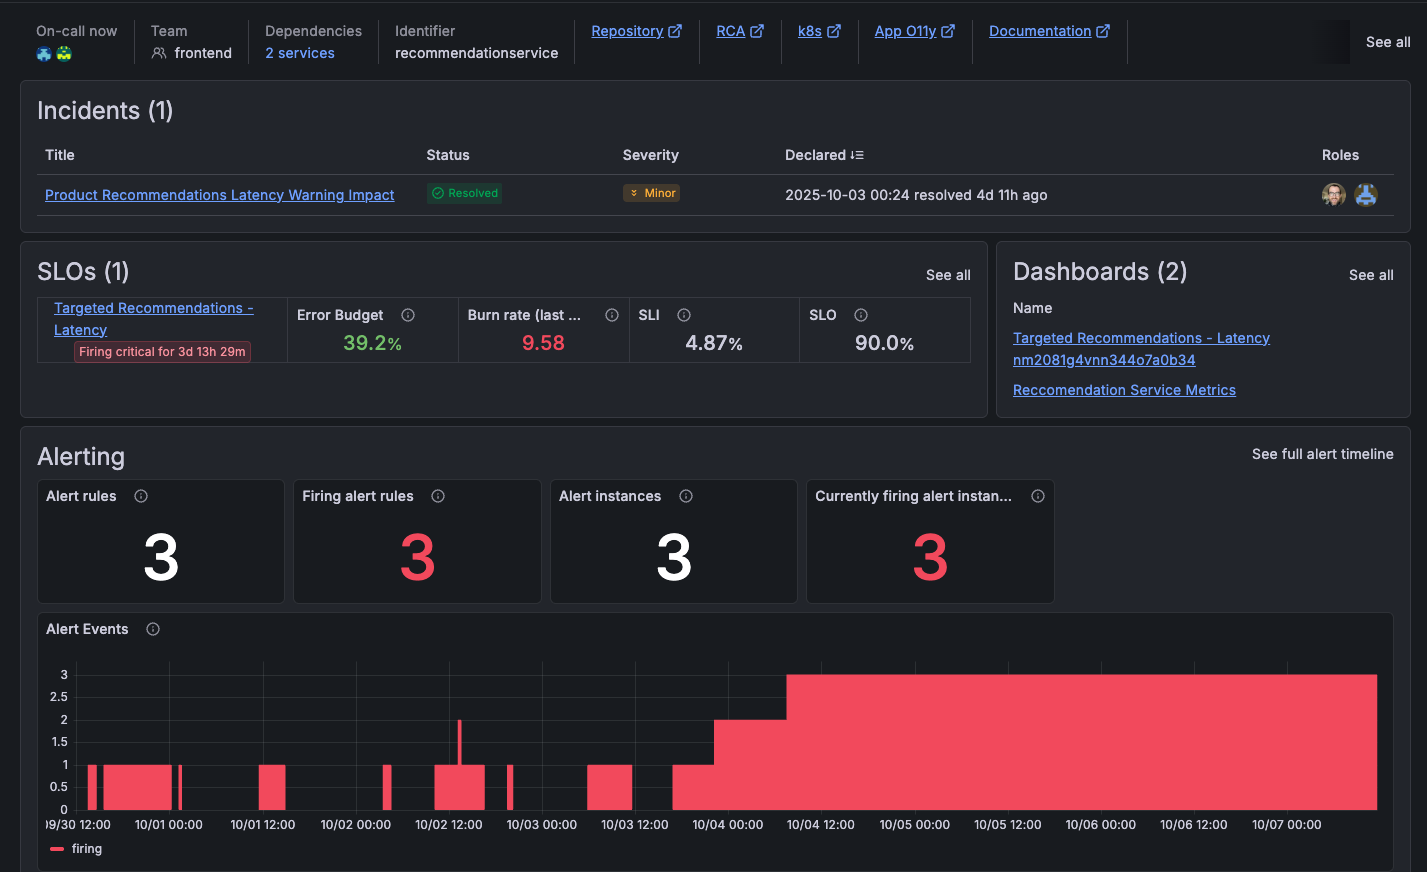The height and width of the screenshot is (872, 1427).
Task: Click See all in SLOs panel
Action: (x=947, y=275)
